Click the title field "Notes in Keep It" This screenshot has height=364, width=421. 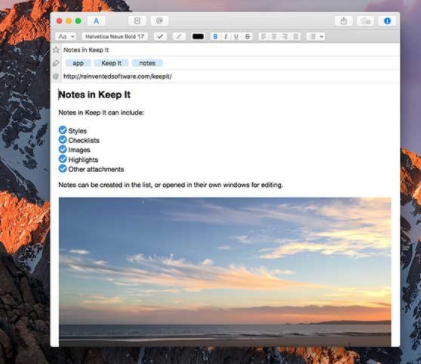click(231, 50)
